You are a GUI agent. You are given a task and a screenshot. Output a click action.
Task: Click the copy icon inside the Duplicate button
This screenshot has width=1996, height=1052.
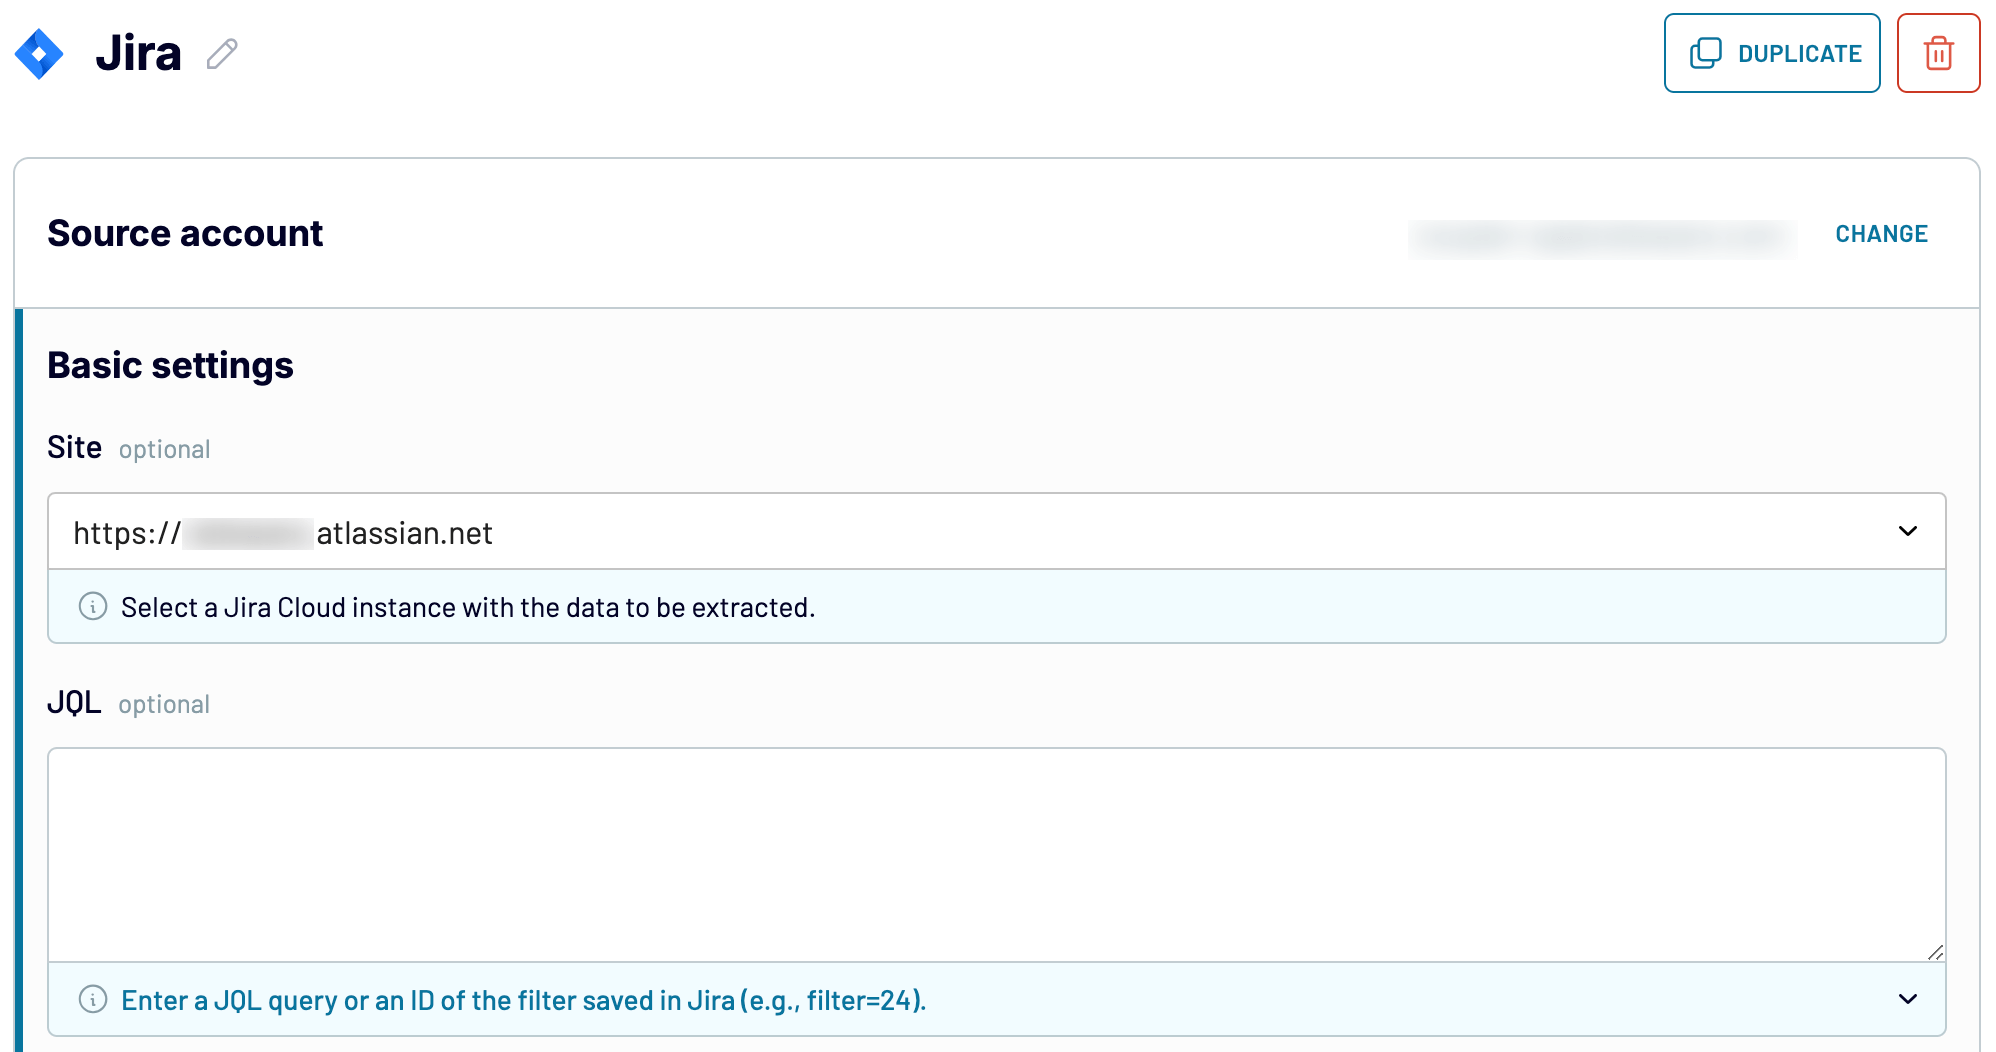click(x=1705, y=52)
